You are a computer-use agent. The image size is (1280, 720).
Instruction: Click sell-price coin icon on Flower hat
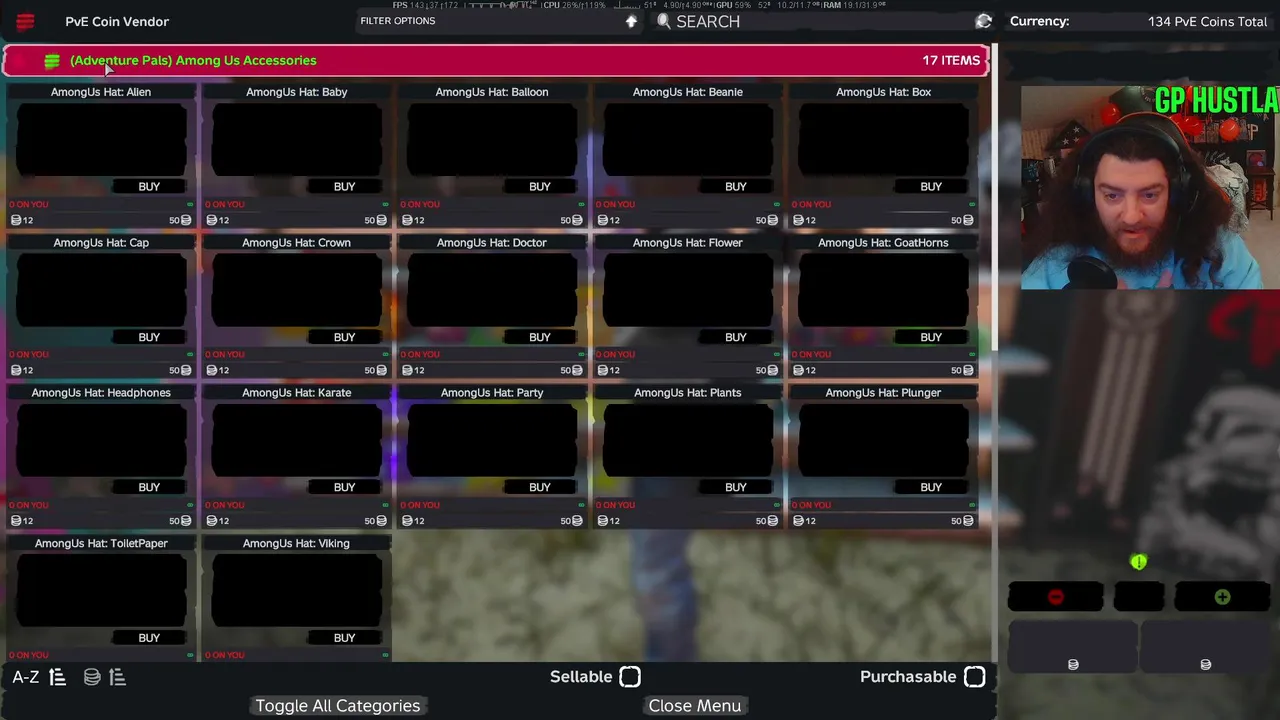click(602, 370)
